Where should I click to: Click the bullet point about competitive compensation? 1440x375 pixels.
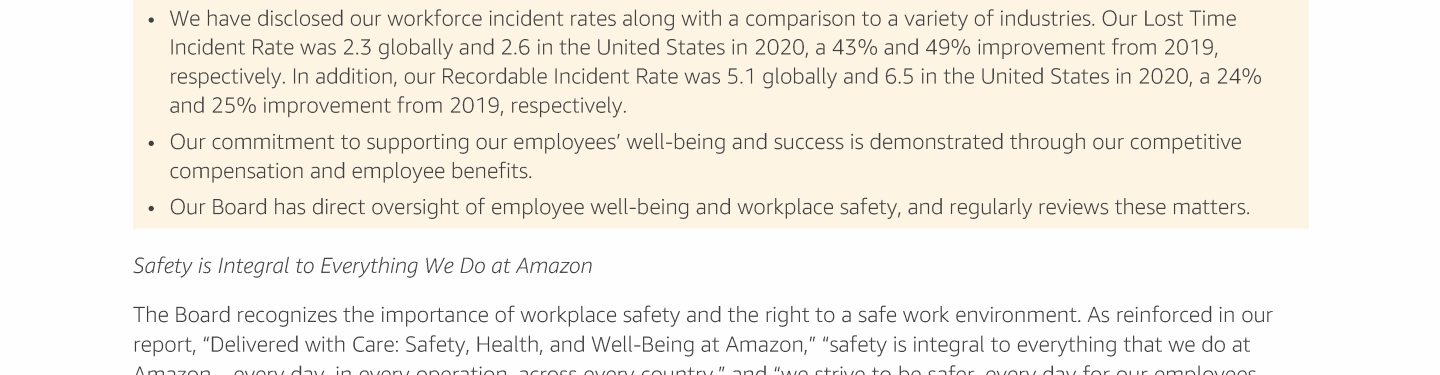pos(705,156)
